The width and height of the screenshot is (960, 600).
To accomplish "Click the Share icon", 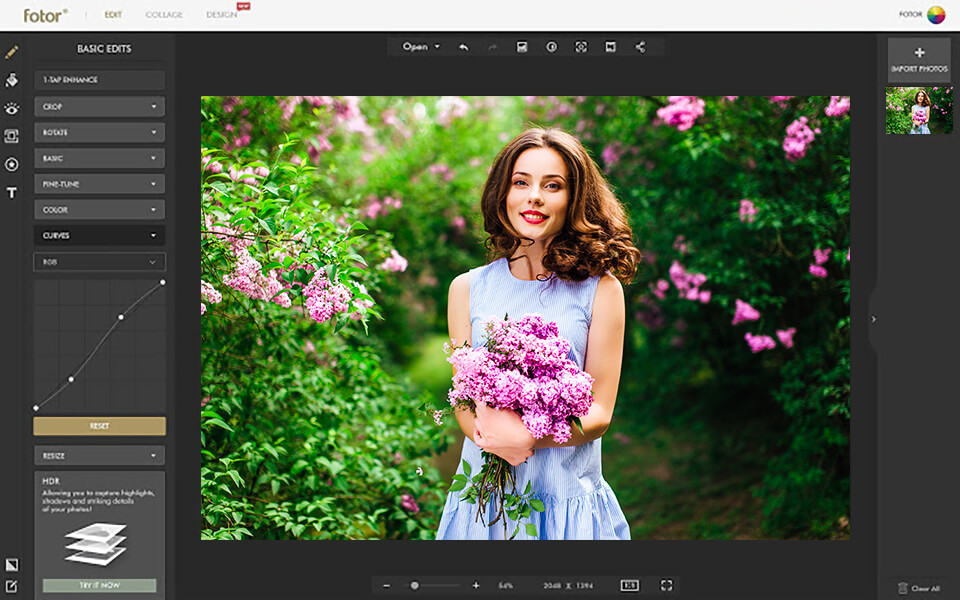I will click(640, 47).
